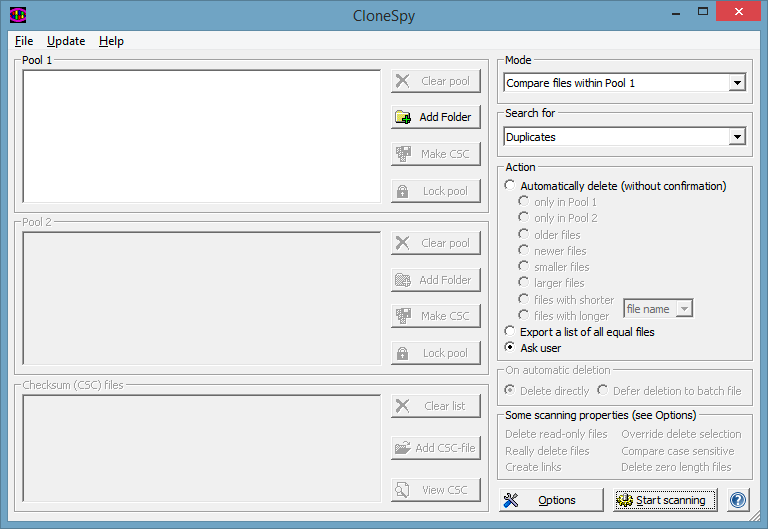Click the Clear list button

(435, 406)
